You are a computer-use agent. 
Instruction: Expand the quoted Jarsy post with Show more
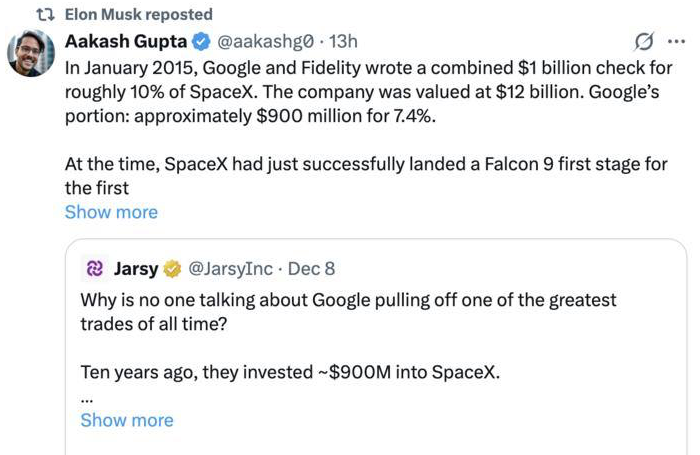tap(127, 420)
